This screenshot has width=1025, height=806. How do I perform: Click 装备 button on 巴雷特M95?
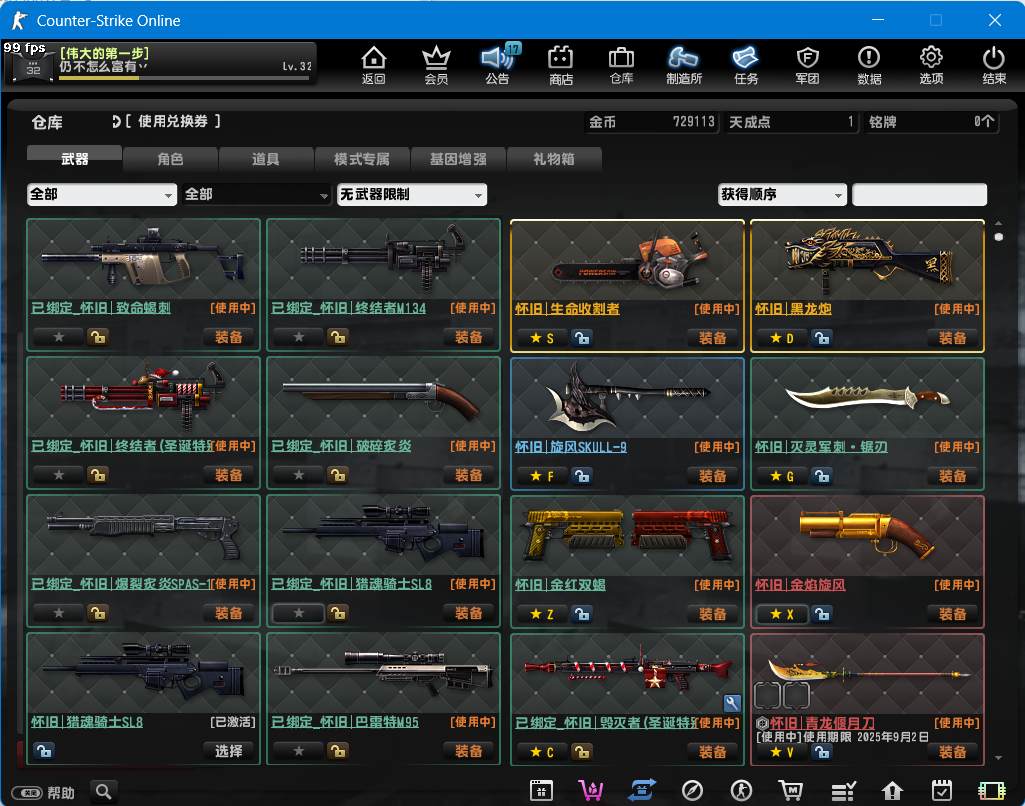click(x=468, y=751)
